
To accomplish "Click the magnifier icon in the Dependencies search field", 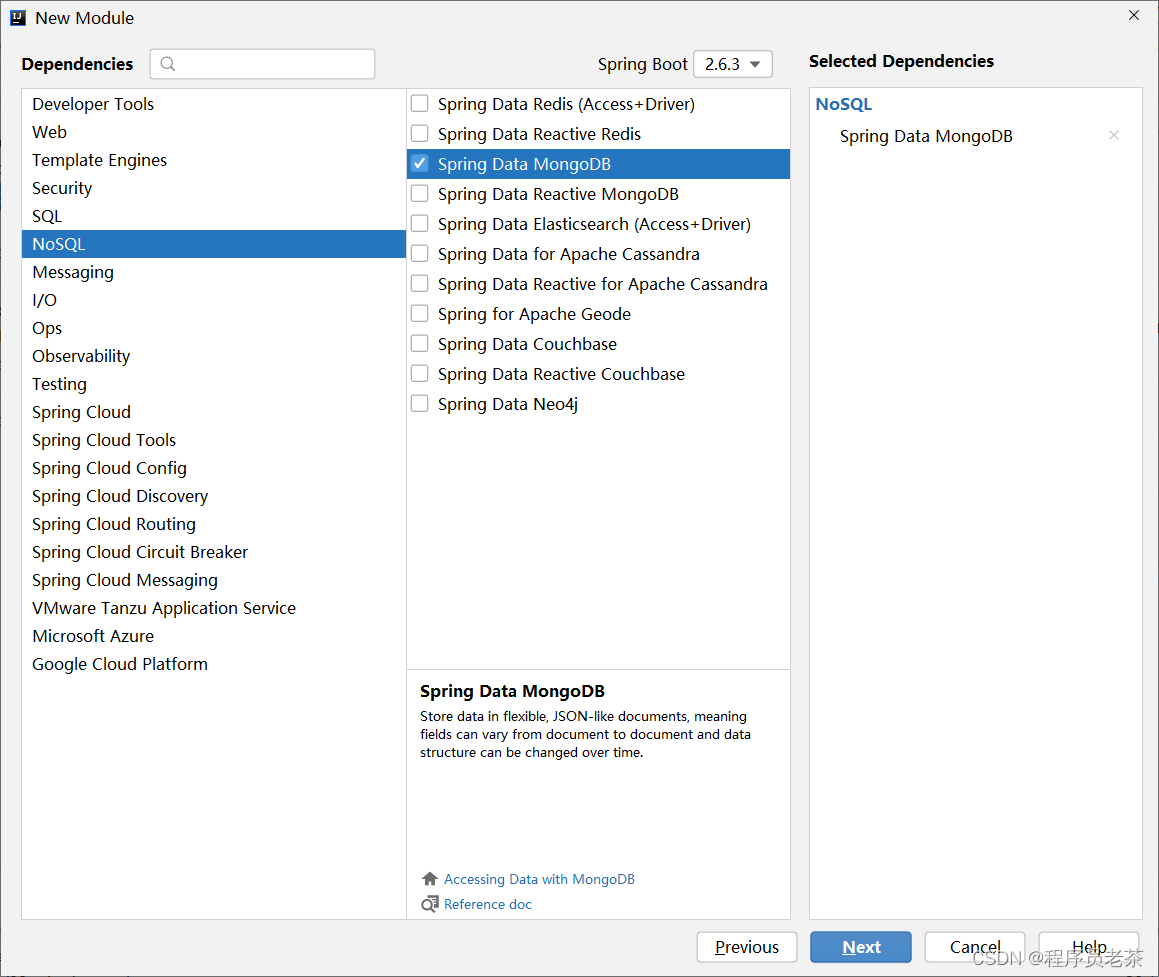I will pos(166,63).
